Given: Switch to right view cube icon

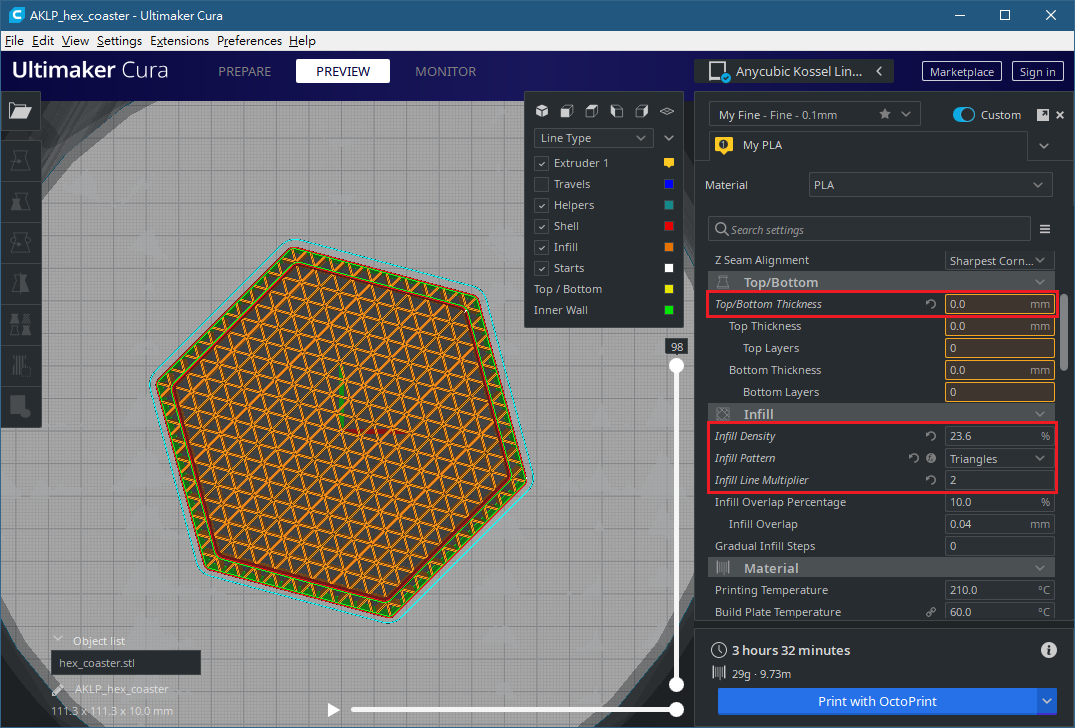Looking at the screenshot, I should click(642, 111).
